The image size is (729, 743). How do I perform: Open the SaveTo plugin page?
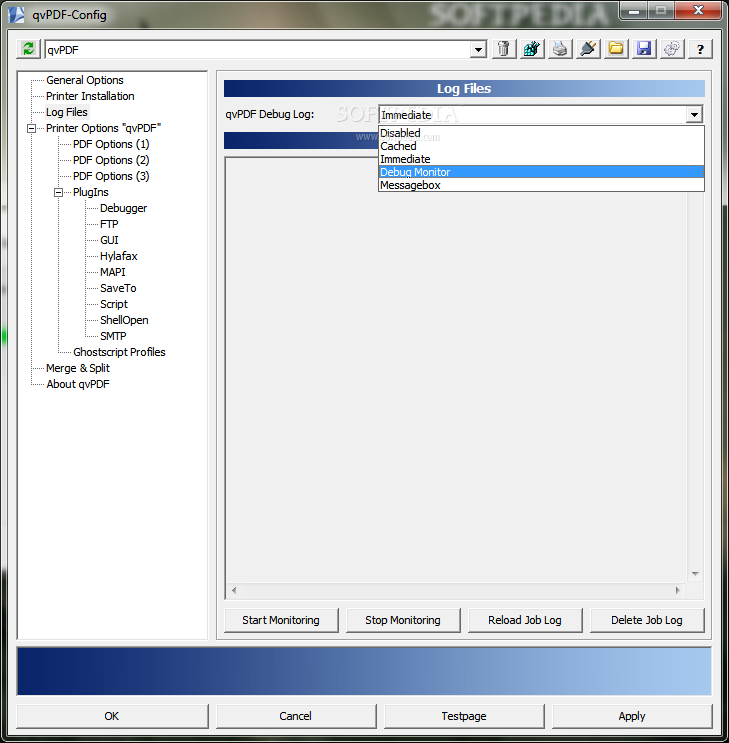click(118, 288)
